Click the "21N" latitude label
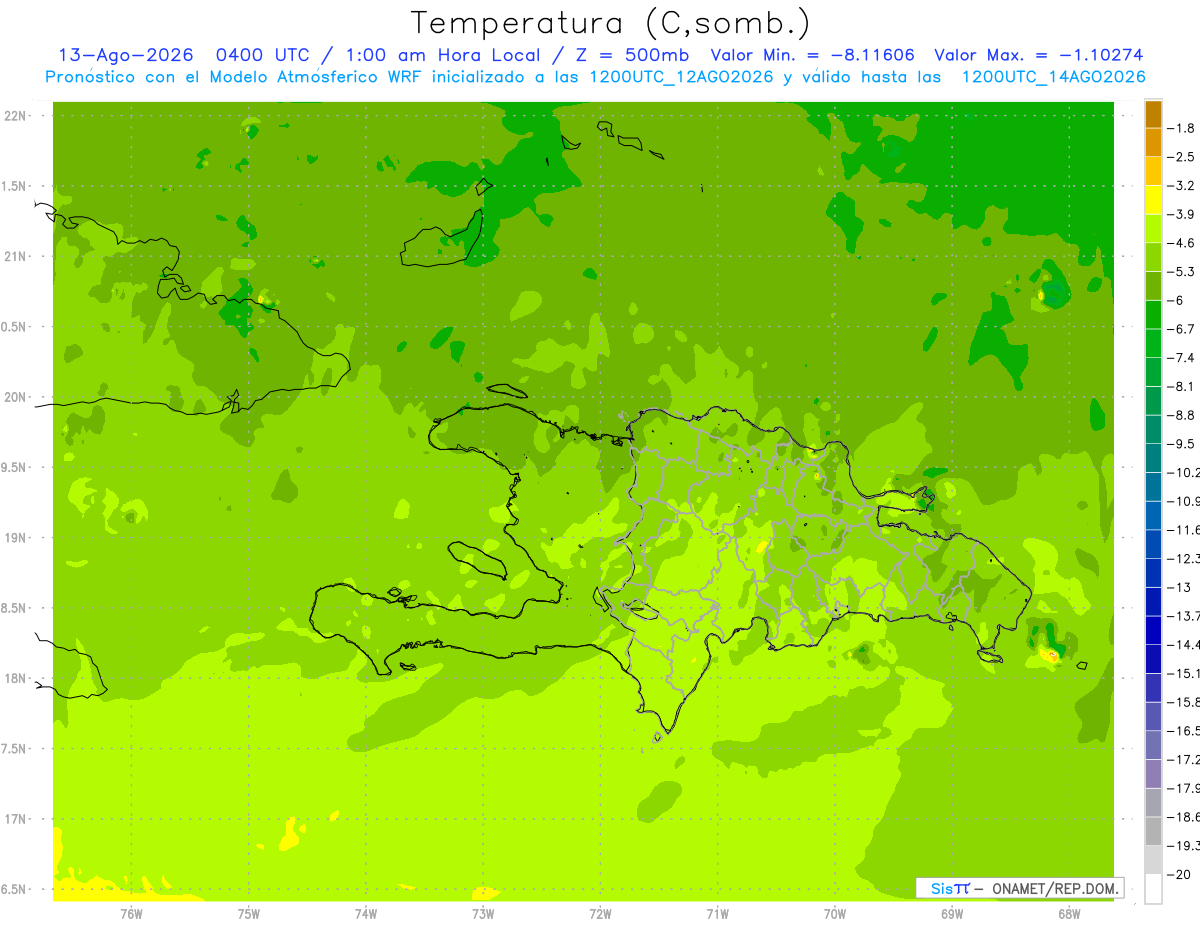The height and width of the screenshot is (927, 1200). click(16, 257)
